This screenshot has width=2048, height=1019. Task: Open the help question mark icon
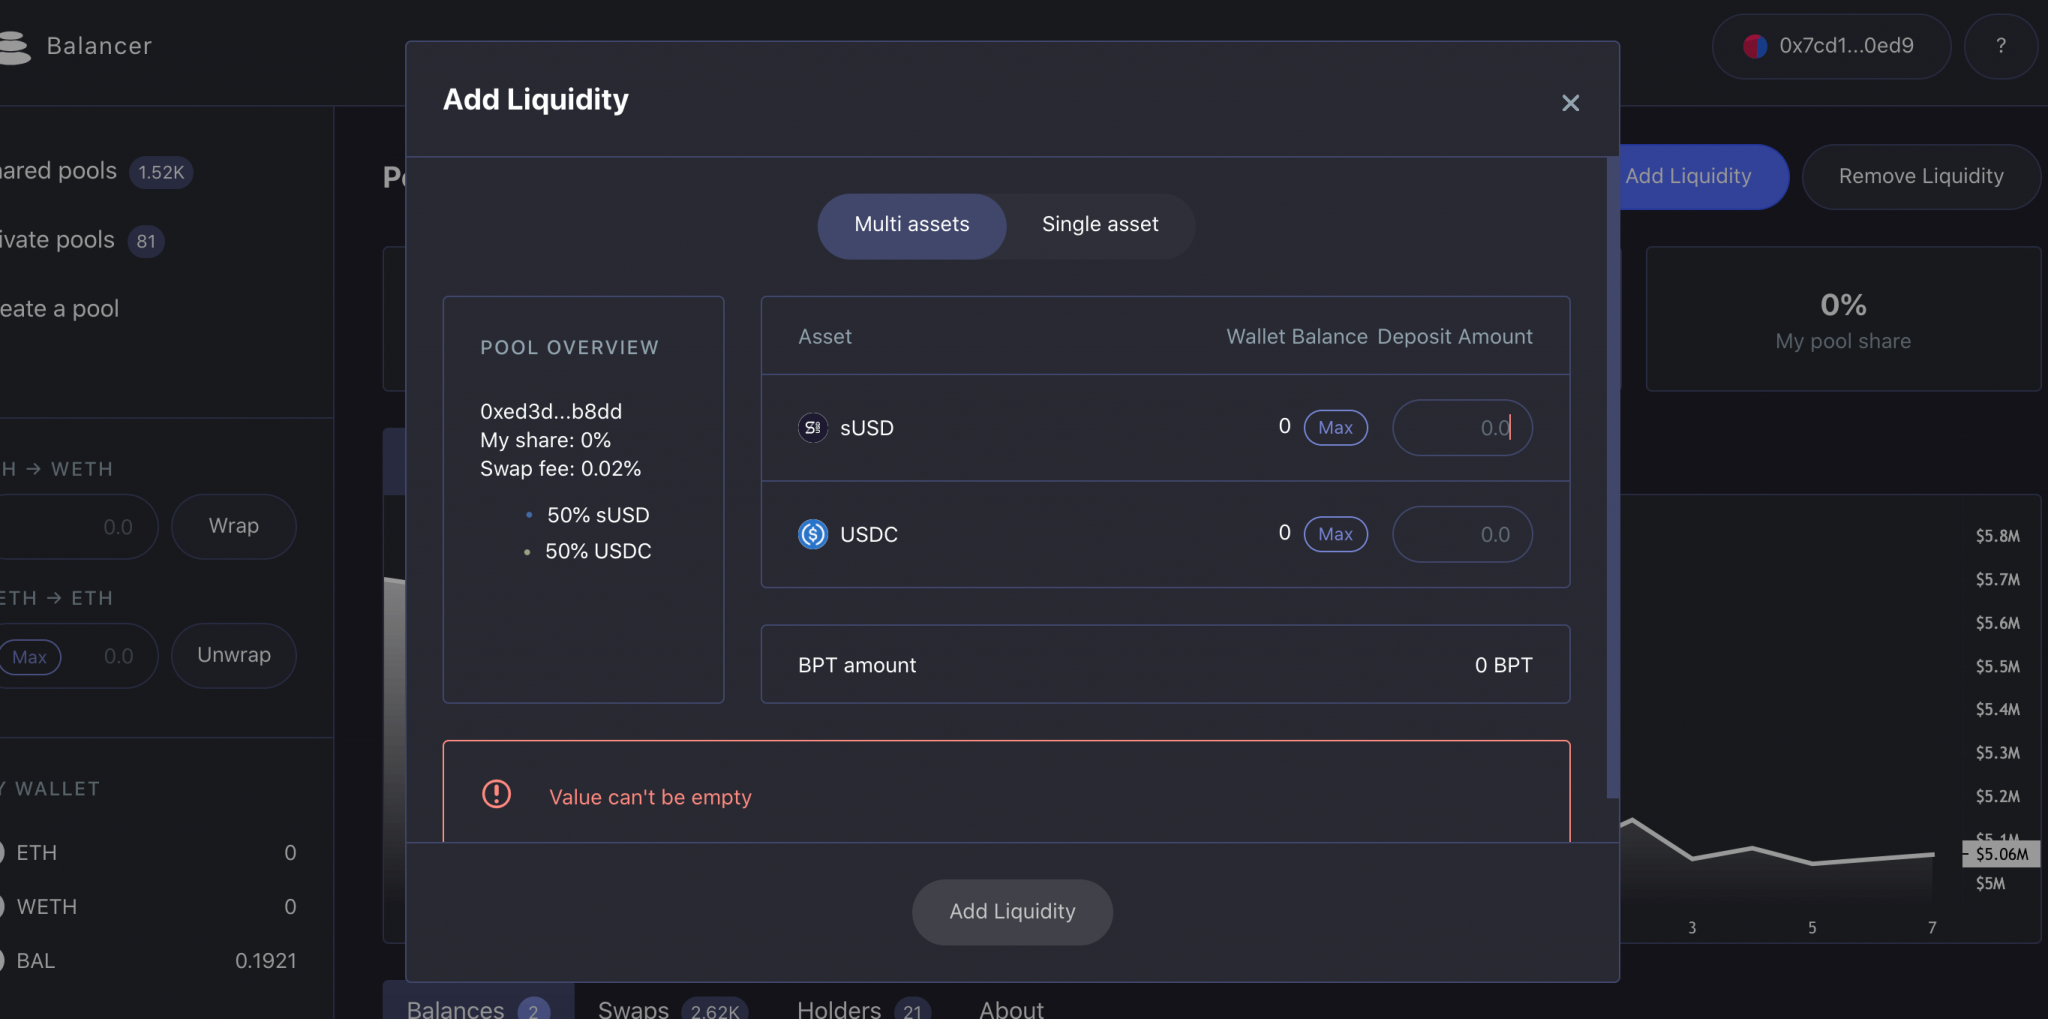[x=2001, y=46]
